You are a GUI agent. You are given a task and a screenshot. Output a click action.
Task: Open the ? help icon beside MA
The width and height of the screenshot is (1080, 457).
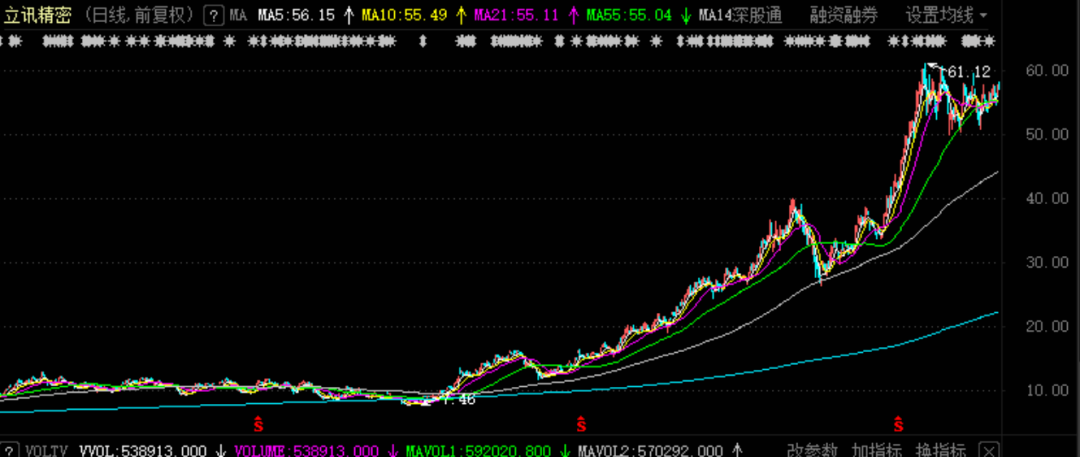point(215,14)
